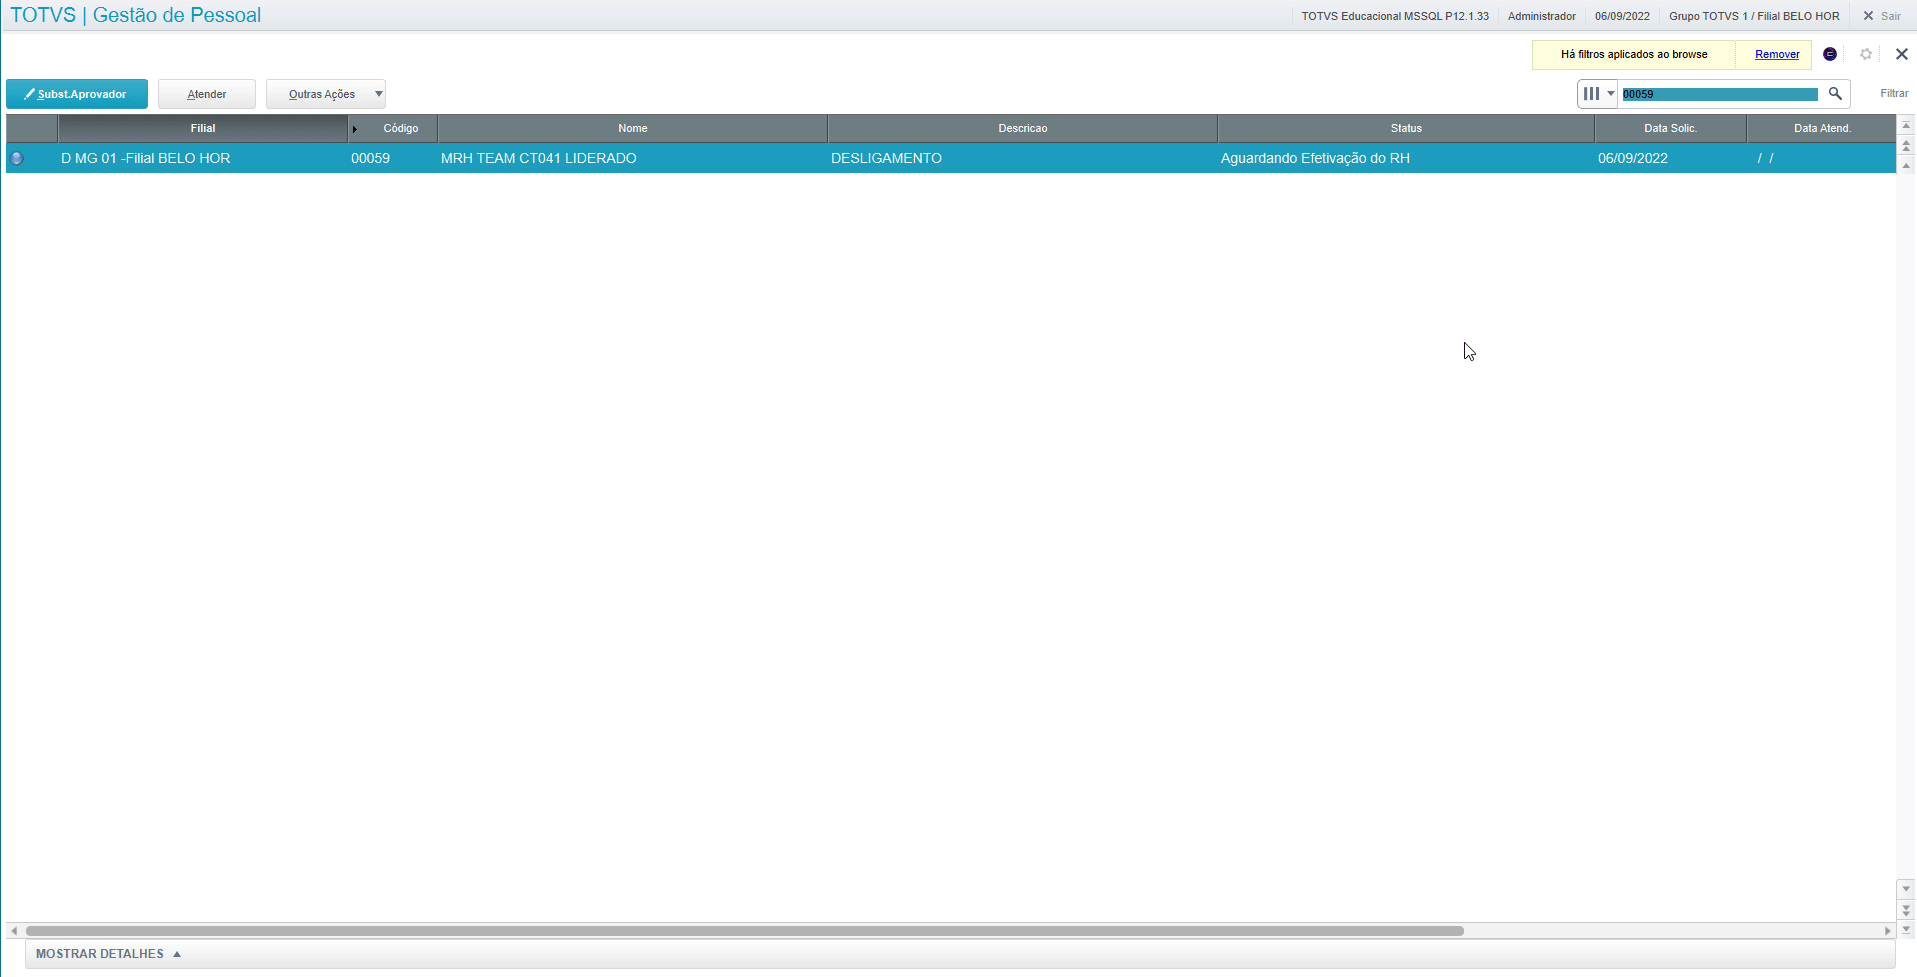Click the search field containing 00059
The image size is (1917, 977).
[x=1720, y=94]
